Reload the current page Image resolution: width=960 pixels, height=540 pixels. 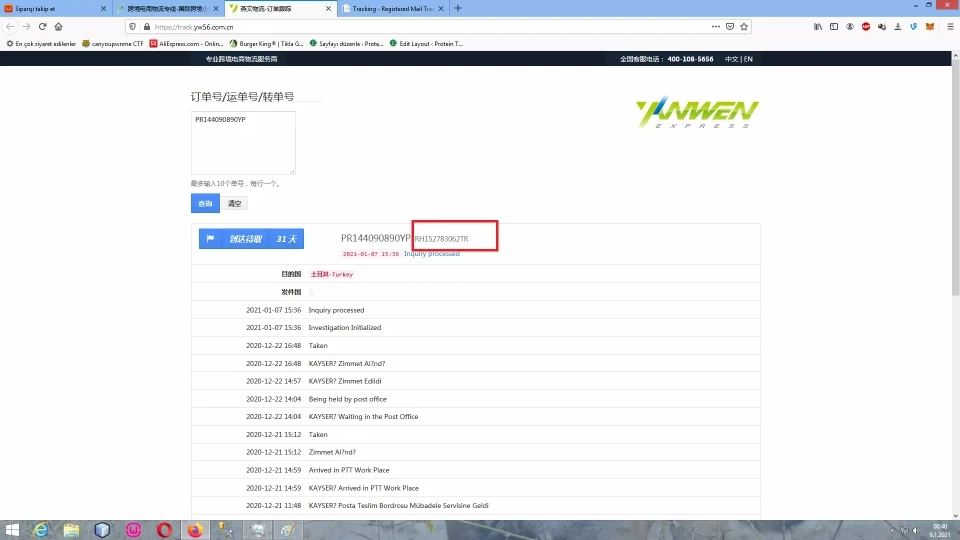[42, 26]
